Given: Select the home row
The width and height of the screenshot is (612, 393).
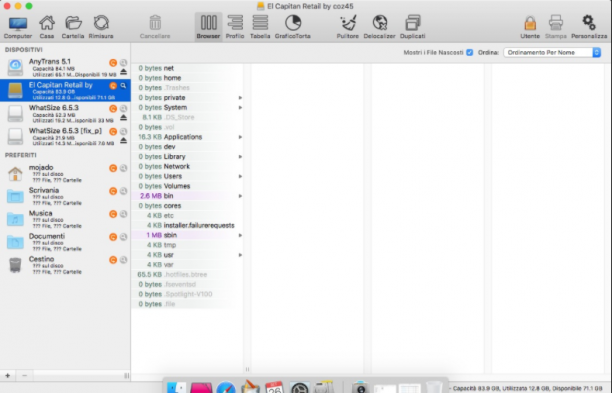Looking at the screenshot, I should click(187, 78).
